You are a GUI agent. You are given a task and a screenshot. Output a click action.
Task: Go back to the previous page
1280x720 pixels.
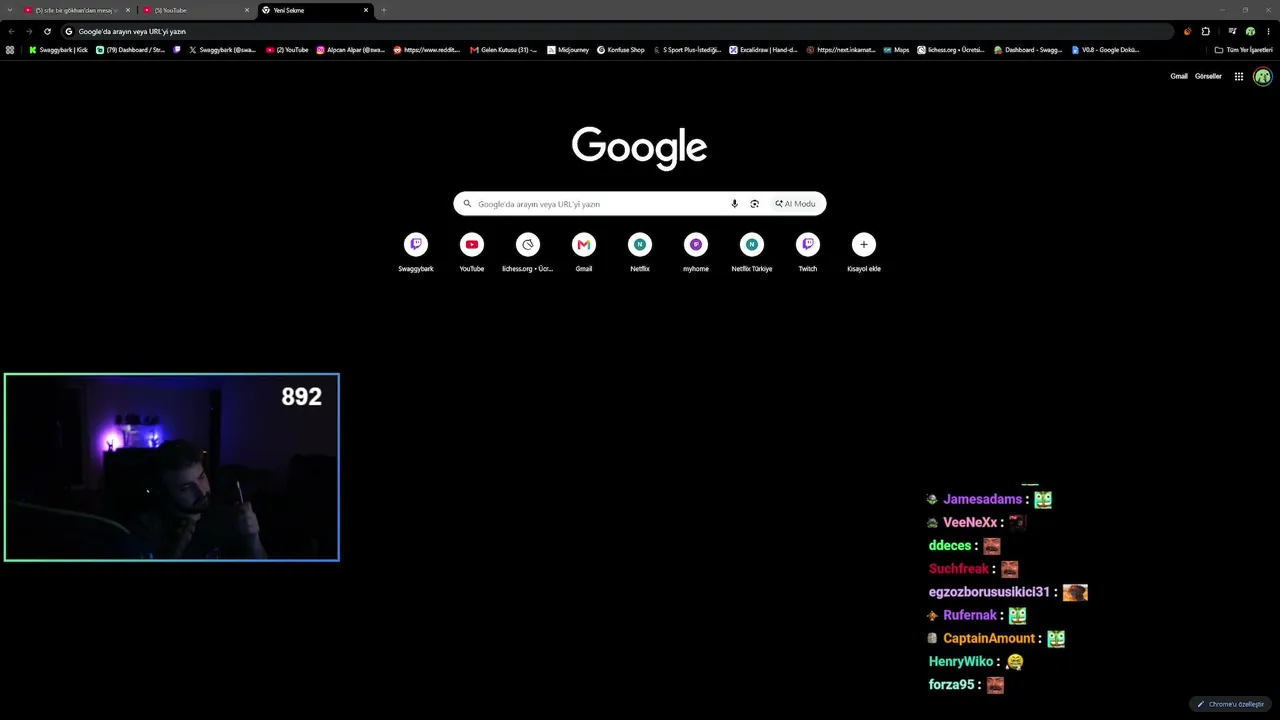tap(11, 31)
